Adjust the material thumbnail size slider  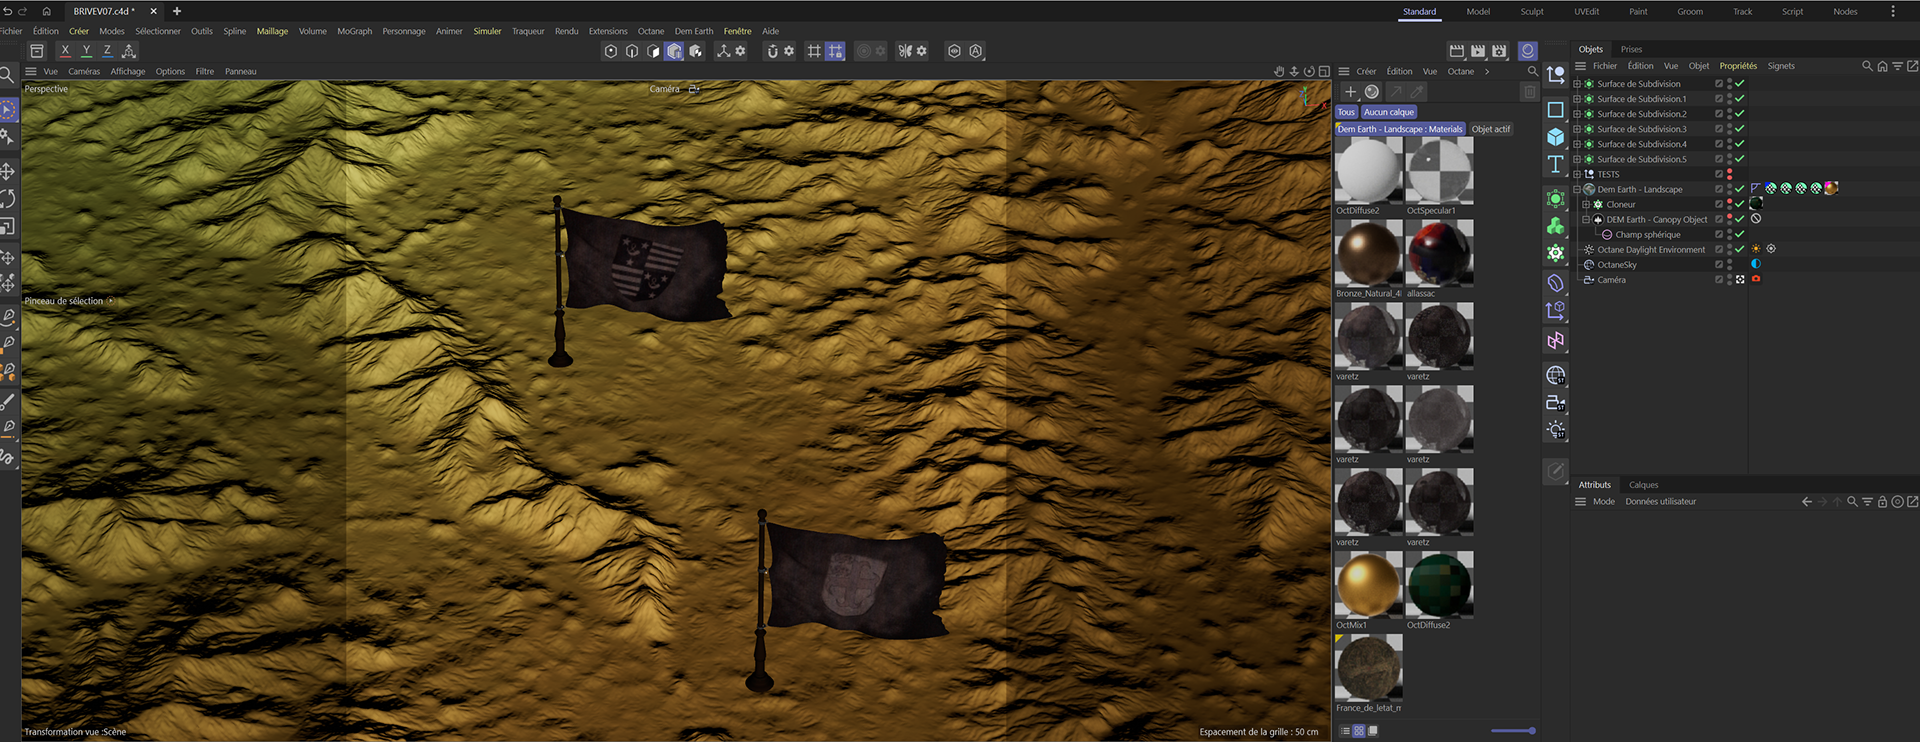1512,731
